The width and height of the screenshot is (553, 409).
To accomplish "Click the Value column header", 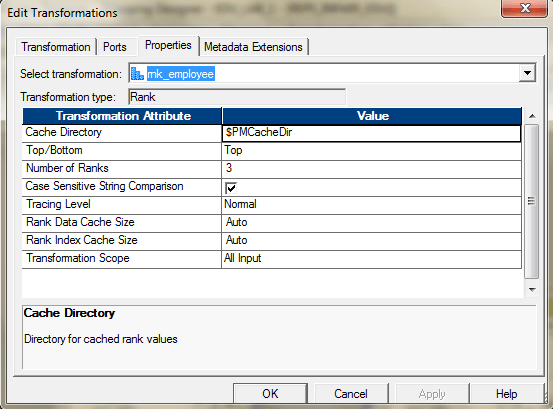I will [372, 116].
